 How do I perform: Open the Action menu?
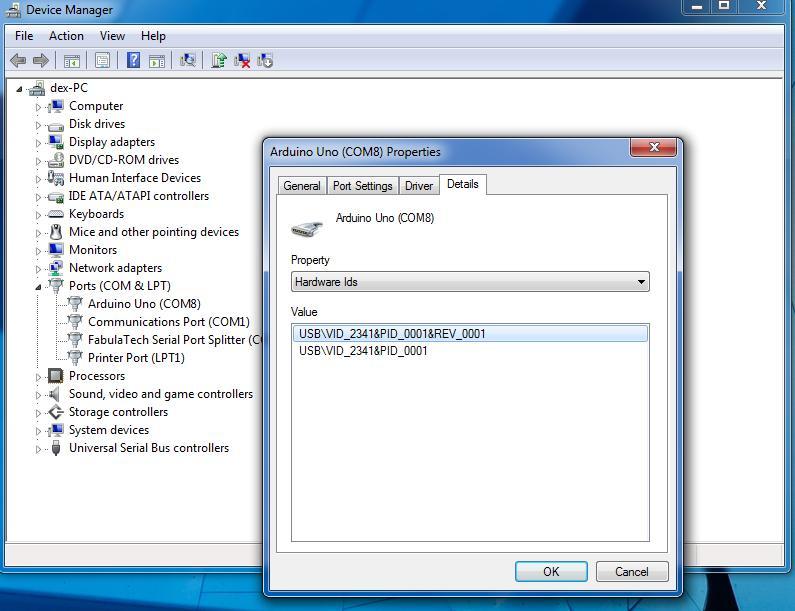66,36
